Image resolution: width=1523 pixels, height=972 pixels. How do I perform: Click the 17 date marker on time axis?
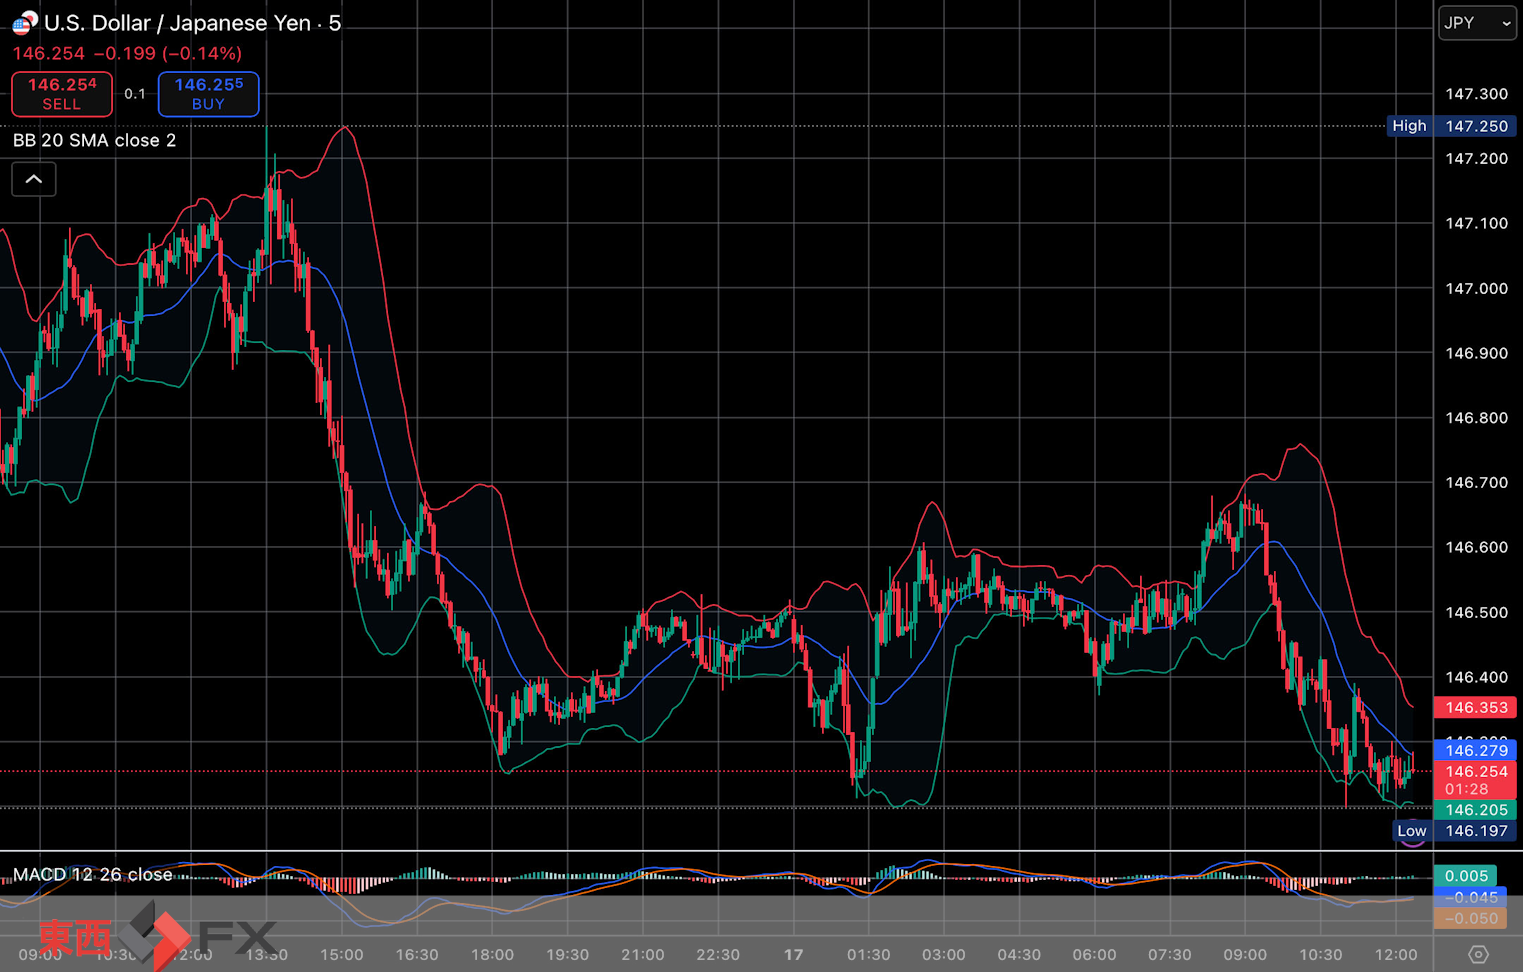pos(793,955)
